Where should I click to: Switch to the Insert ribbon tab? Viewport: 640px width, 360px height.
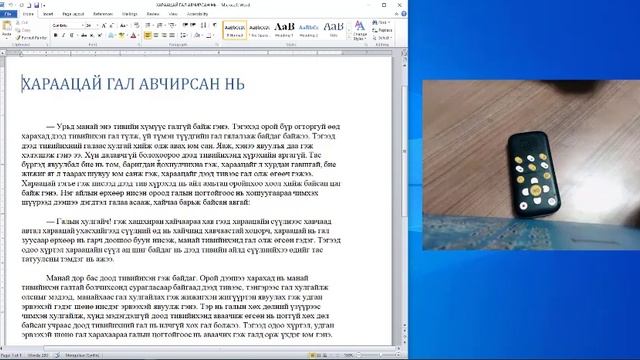[48, 14]
